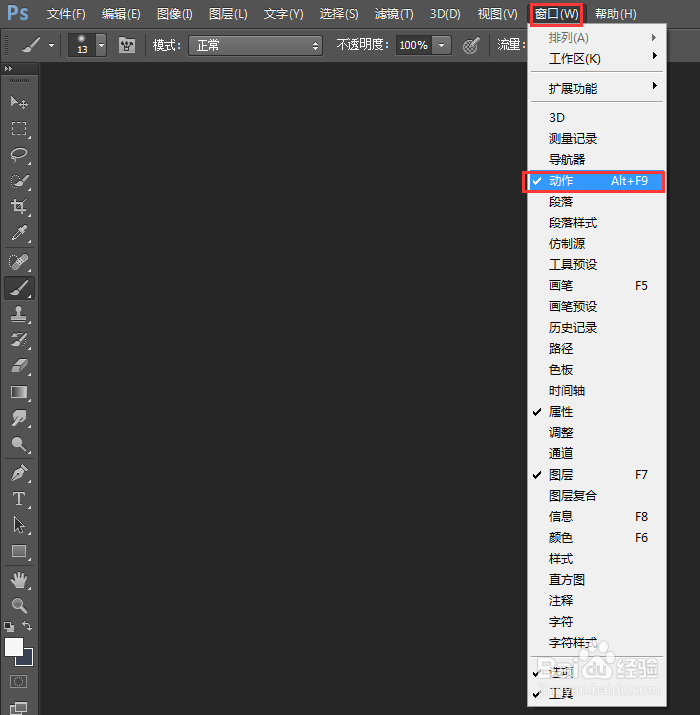
Task: Expand the 排列(A) submenu
Action: [596, 37]
